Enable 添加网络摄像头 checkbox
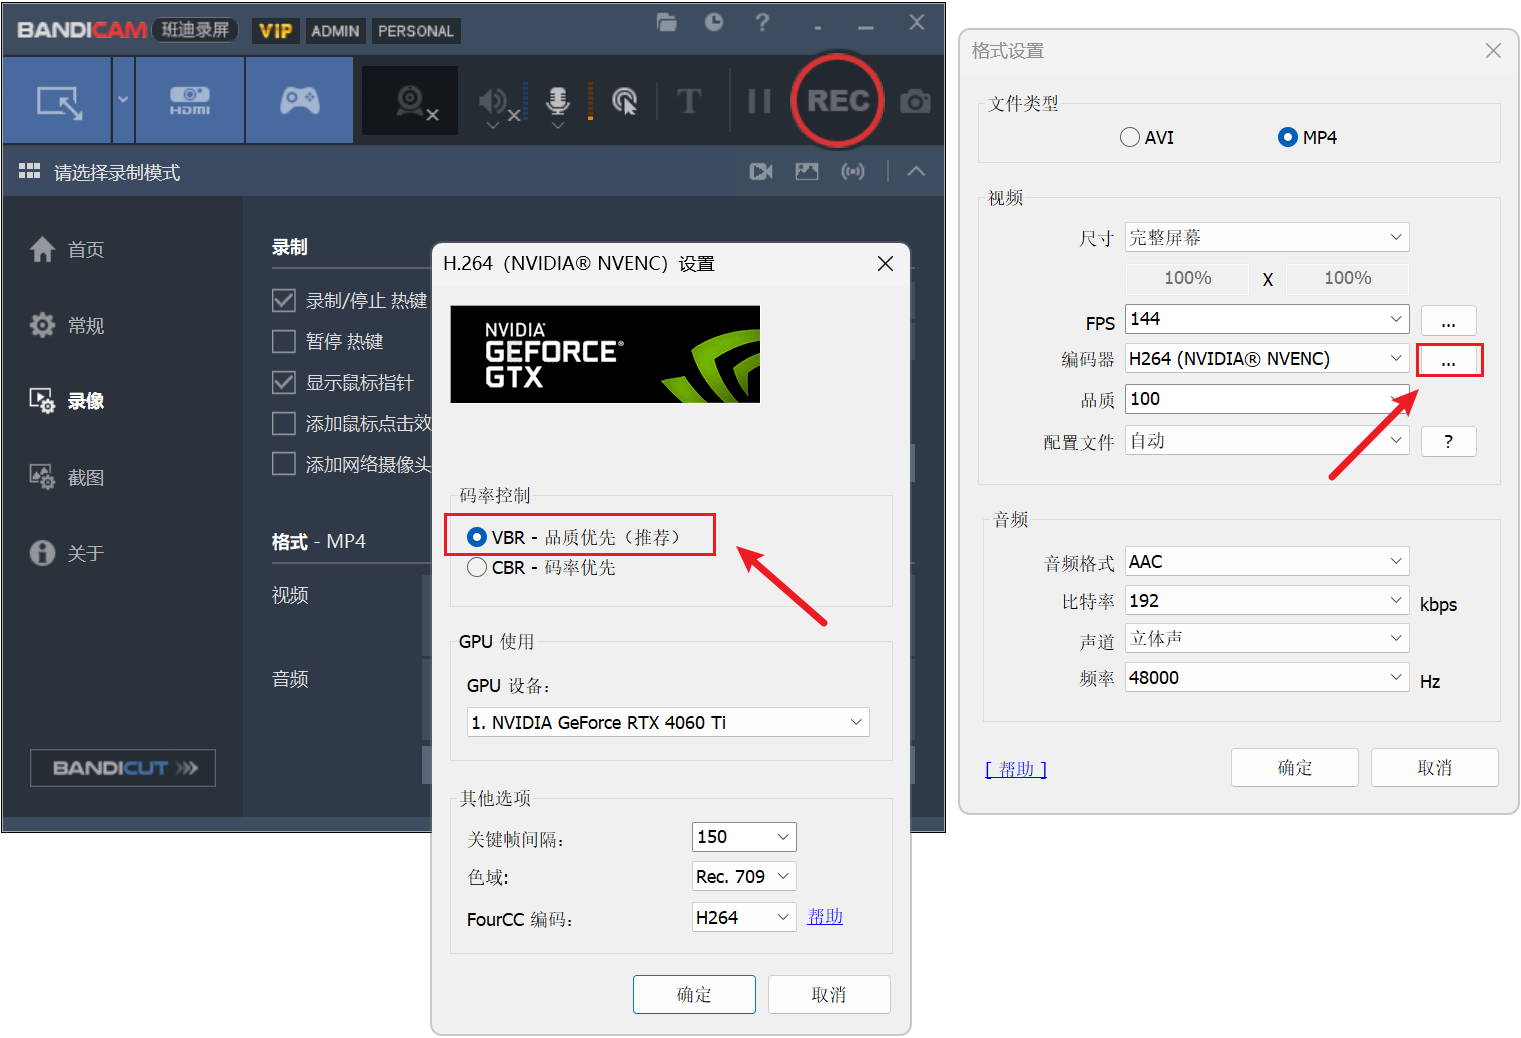The height and width of the screenshot is (1038, 1521). pos(284,465)
